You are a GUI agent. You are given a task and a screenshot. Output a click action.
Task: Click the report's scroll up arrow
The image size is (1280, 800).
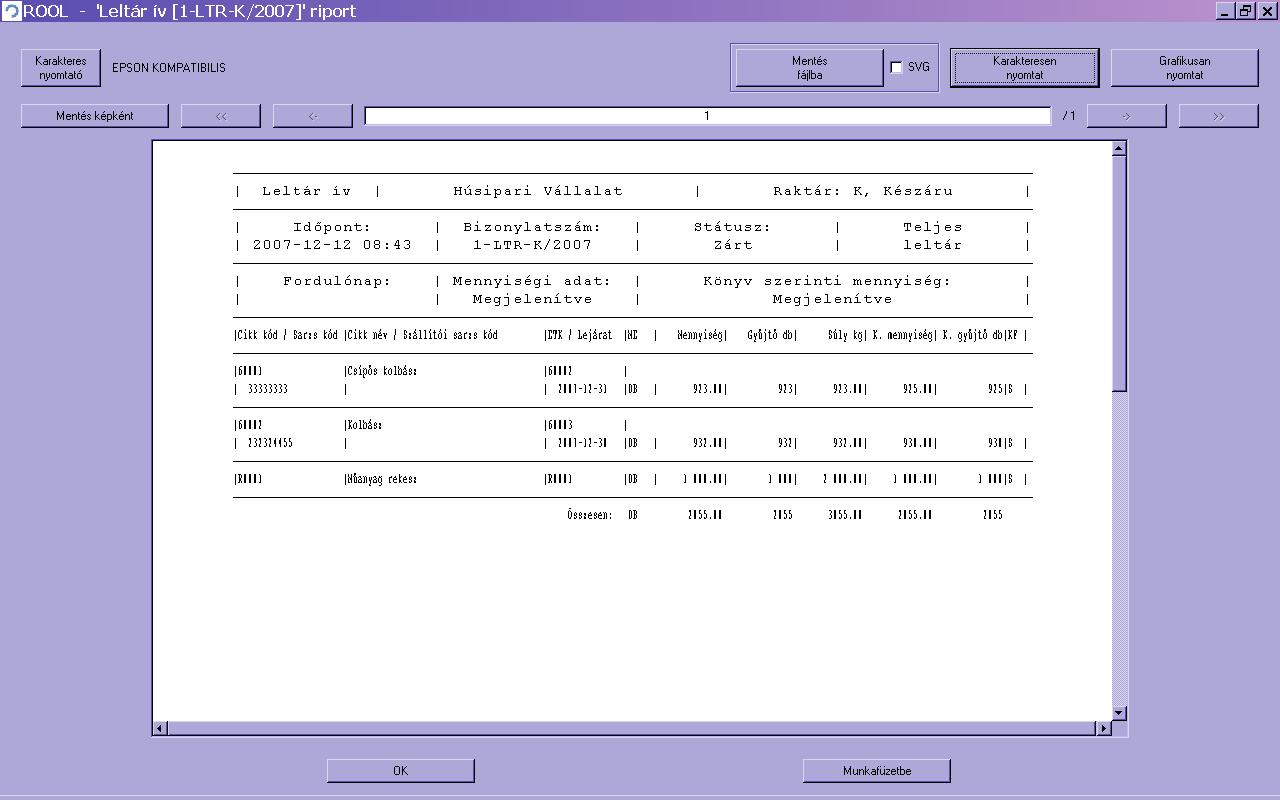[1119, 149]
